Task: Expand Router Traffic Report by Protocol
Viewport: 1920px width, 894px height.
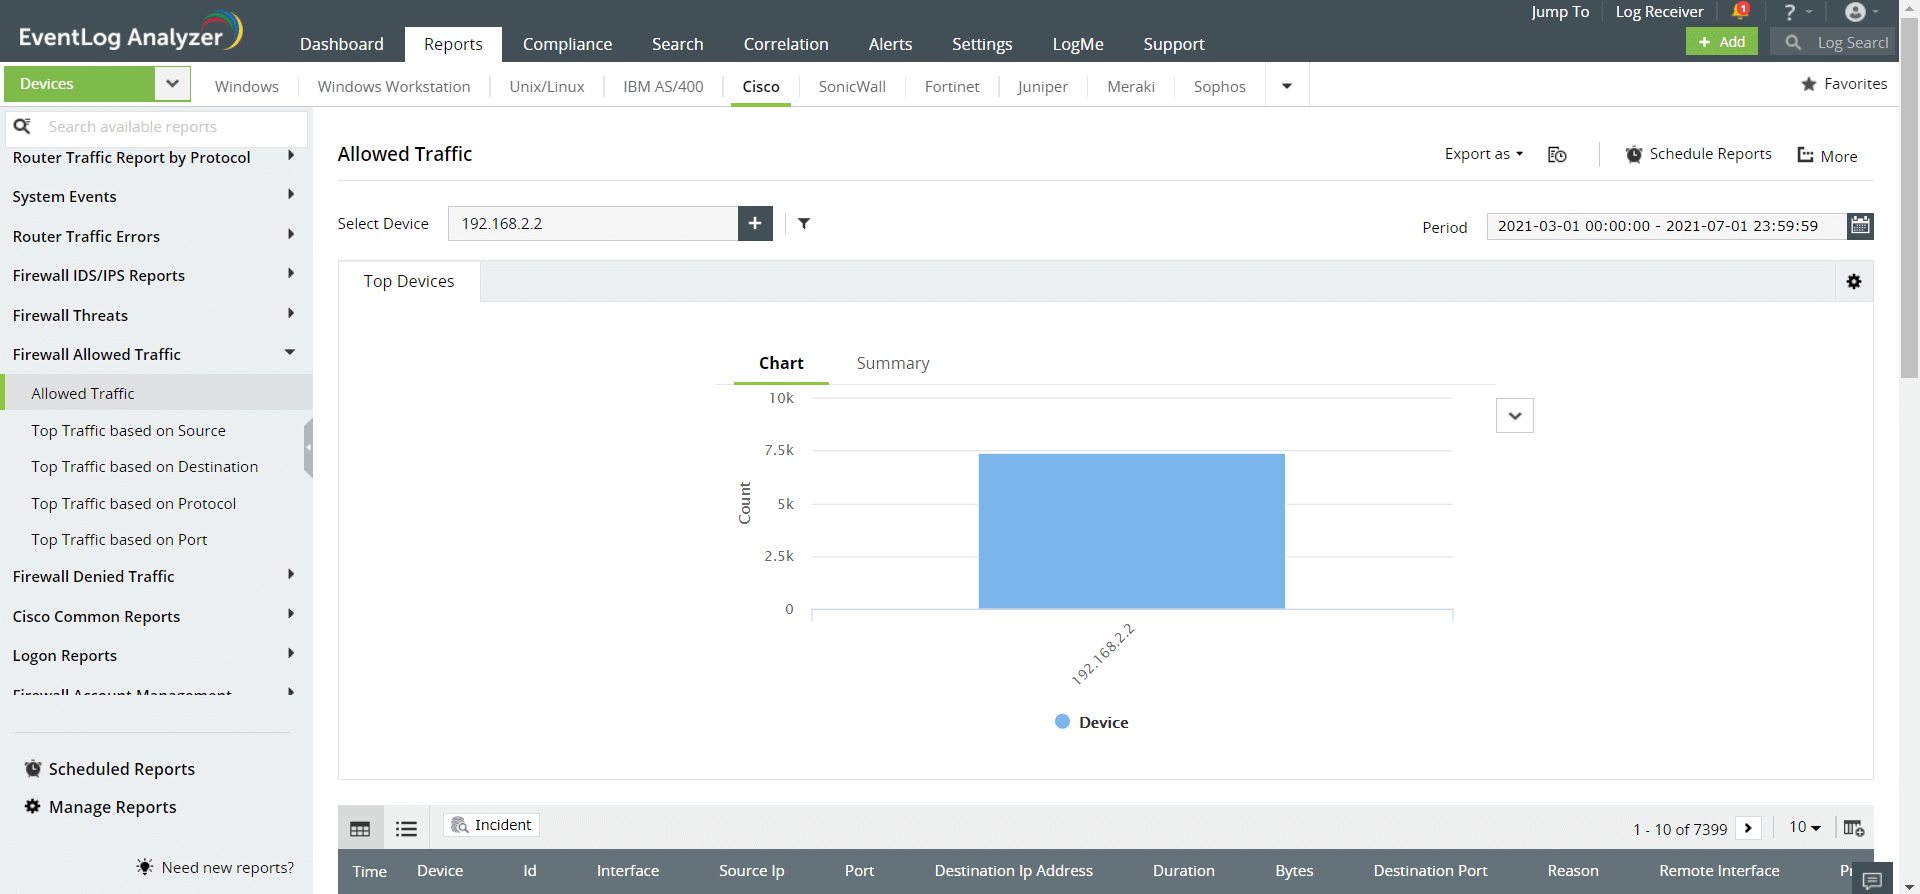Action: (x=291, y=156)
